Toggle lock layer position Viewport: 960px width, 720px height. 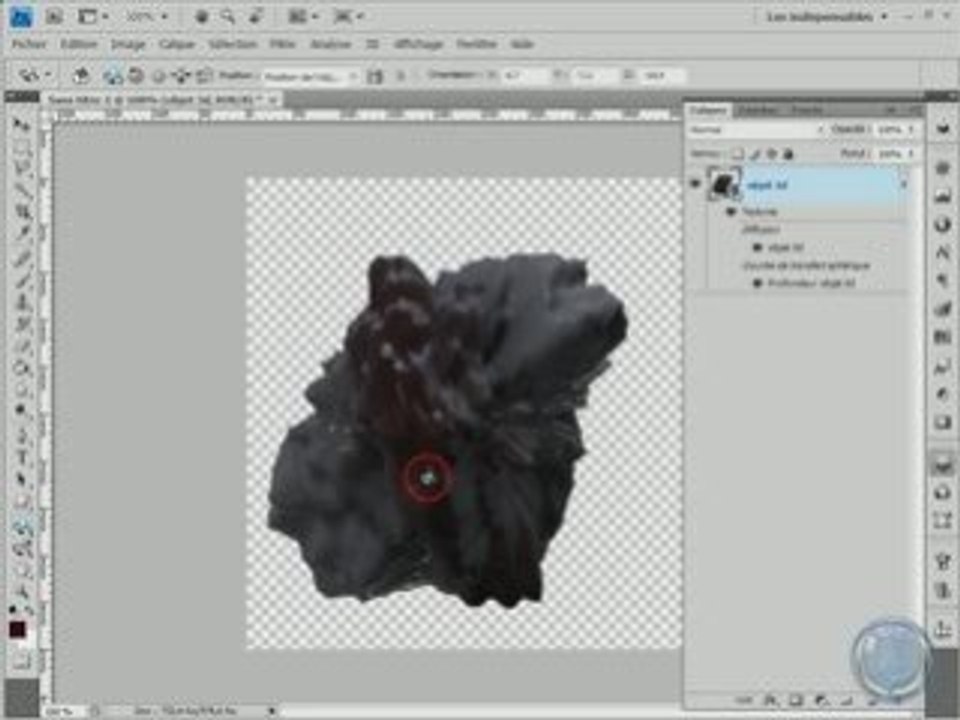pos(772,154)
